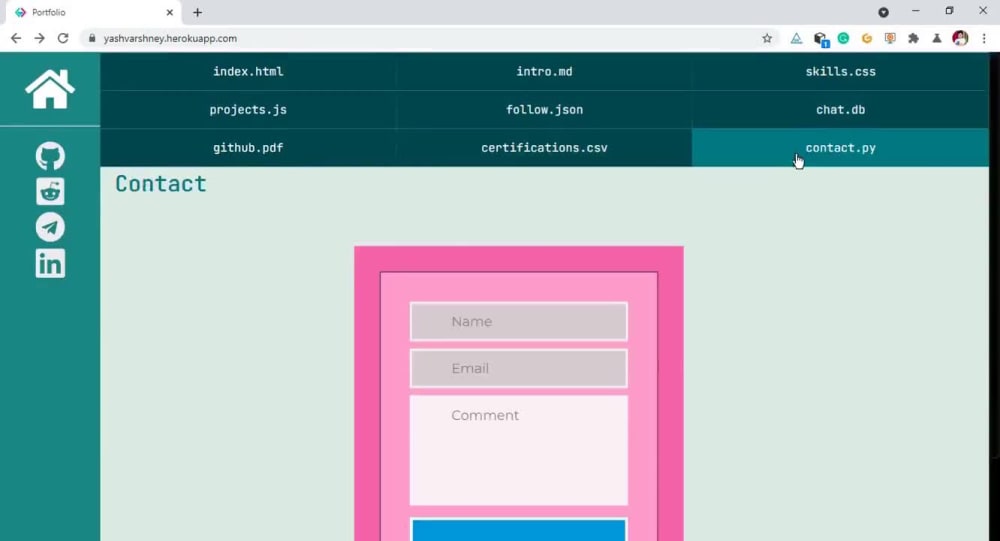The height and width of the screenshot is (541, 1000).
Task: Click the address bar URL
Action: (x=170, y=38)
